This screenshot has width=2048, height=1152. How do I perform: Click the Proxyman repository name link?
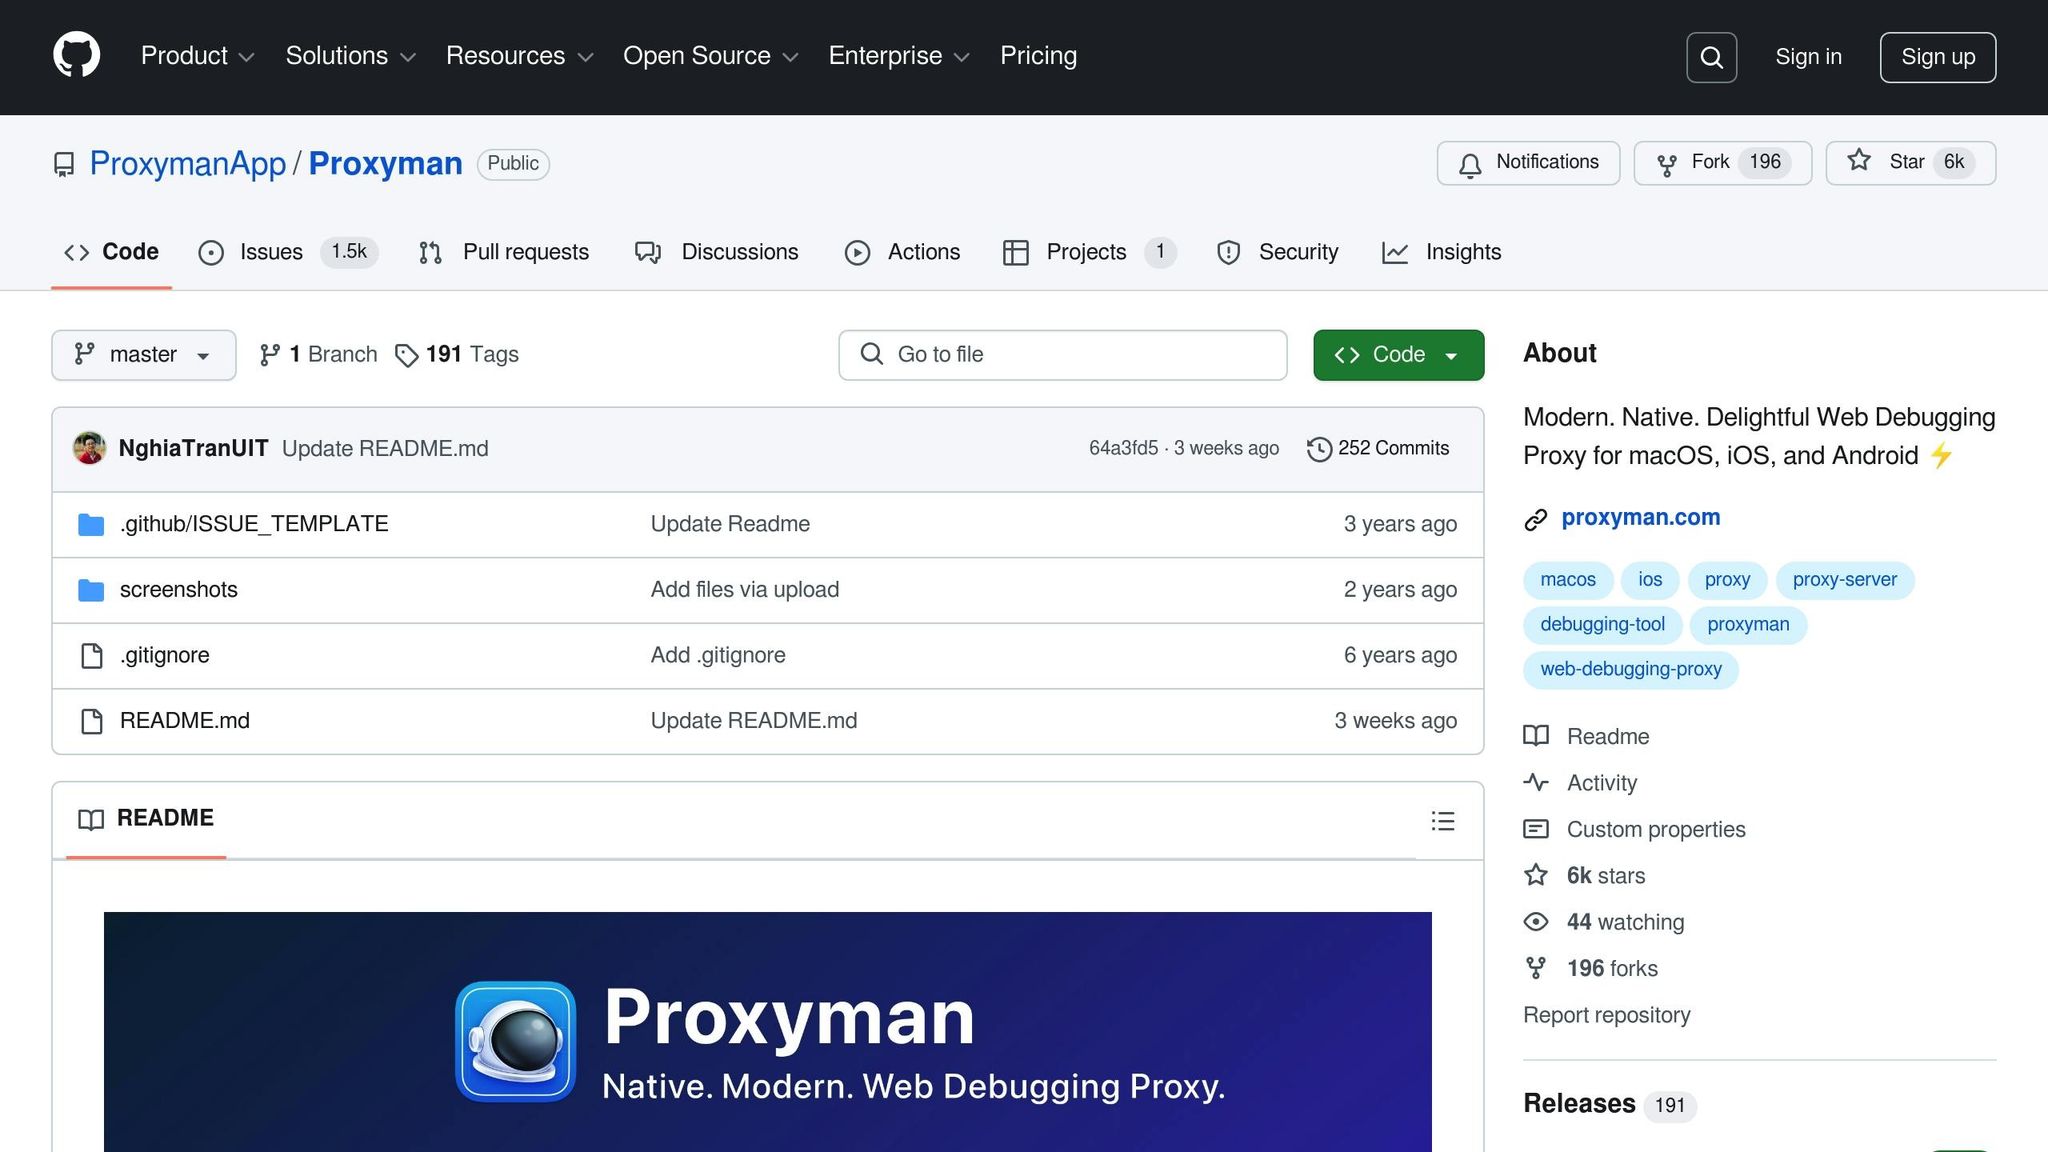coord(385,164)
